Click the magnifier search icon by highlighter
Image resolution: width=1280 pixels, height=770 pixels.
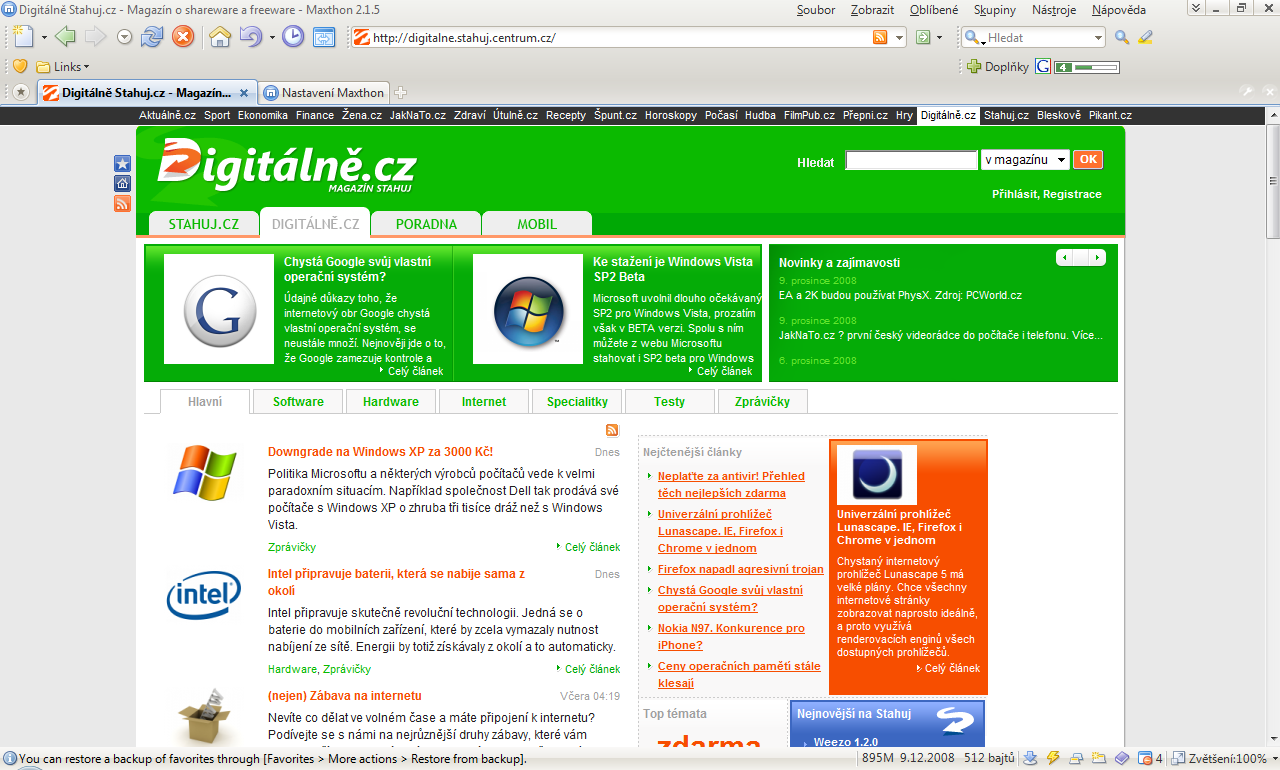(1122, 38)
